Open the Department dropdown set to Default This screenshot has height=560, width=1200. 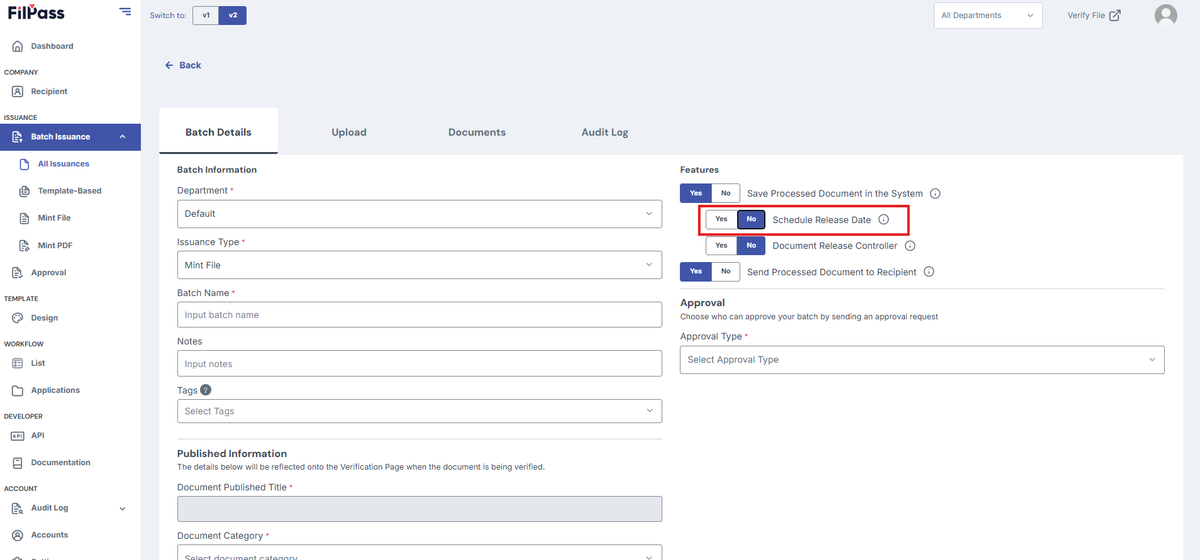[x=419, y=214]
